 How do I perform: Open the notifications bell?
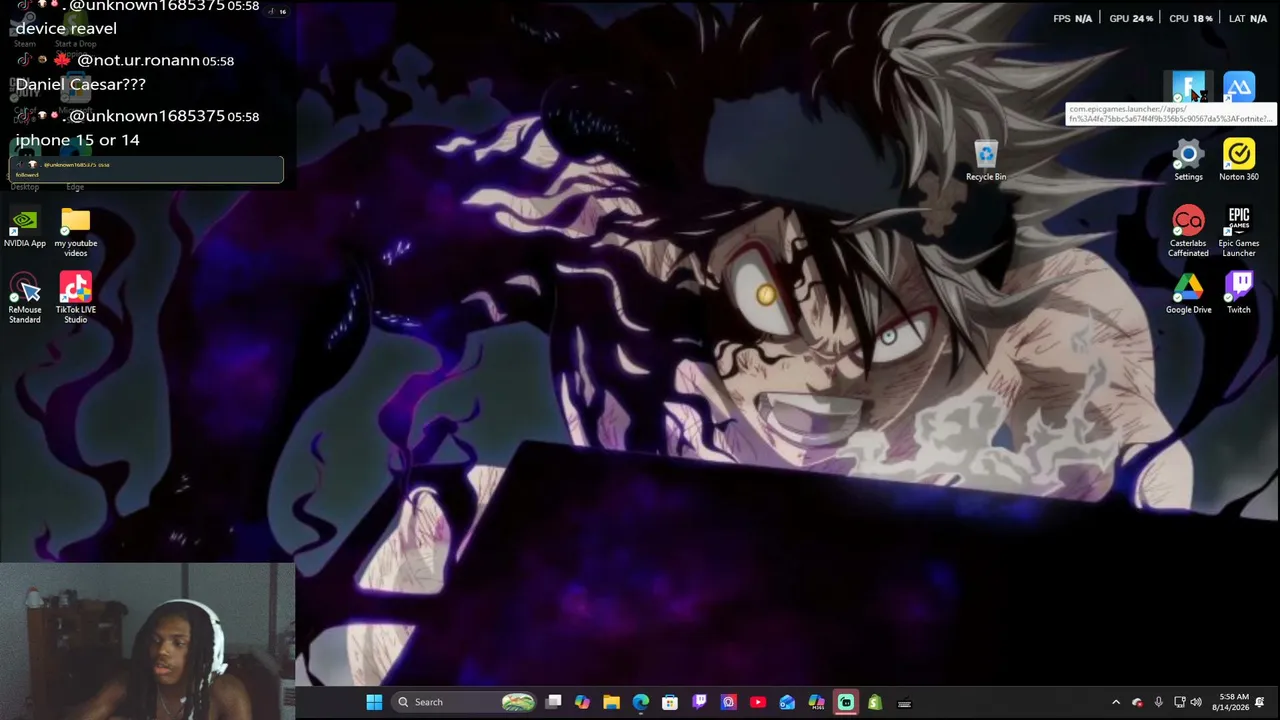point(1260,702)
